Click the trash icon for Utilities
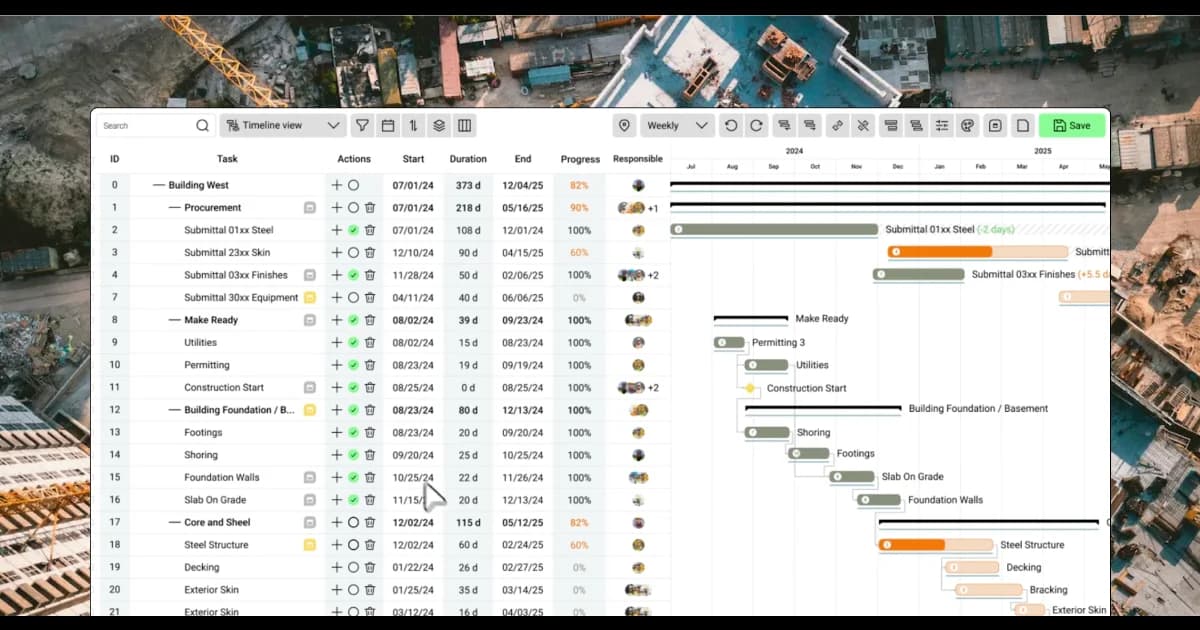The image size is (1200, 630). 370,343
